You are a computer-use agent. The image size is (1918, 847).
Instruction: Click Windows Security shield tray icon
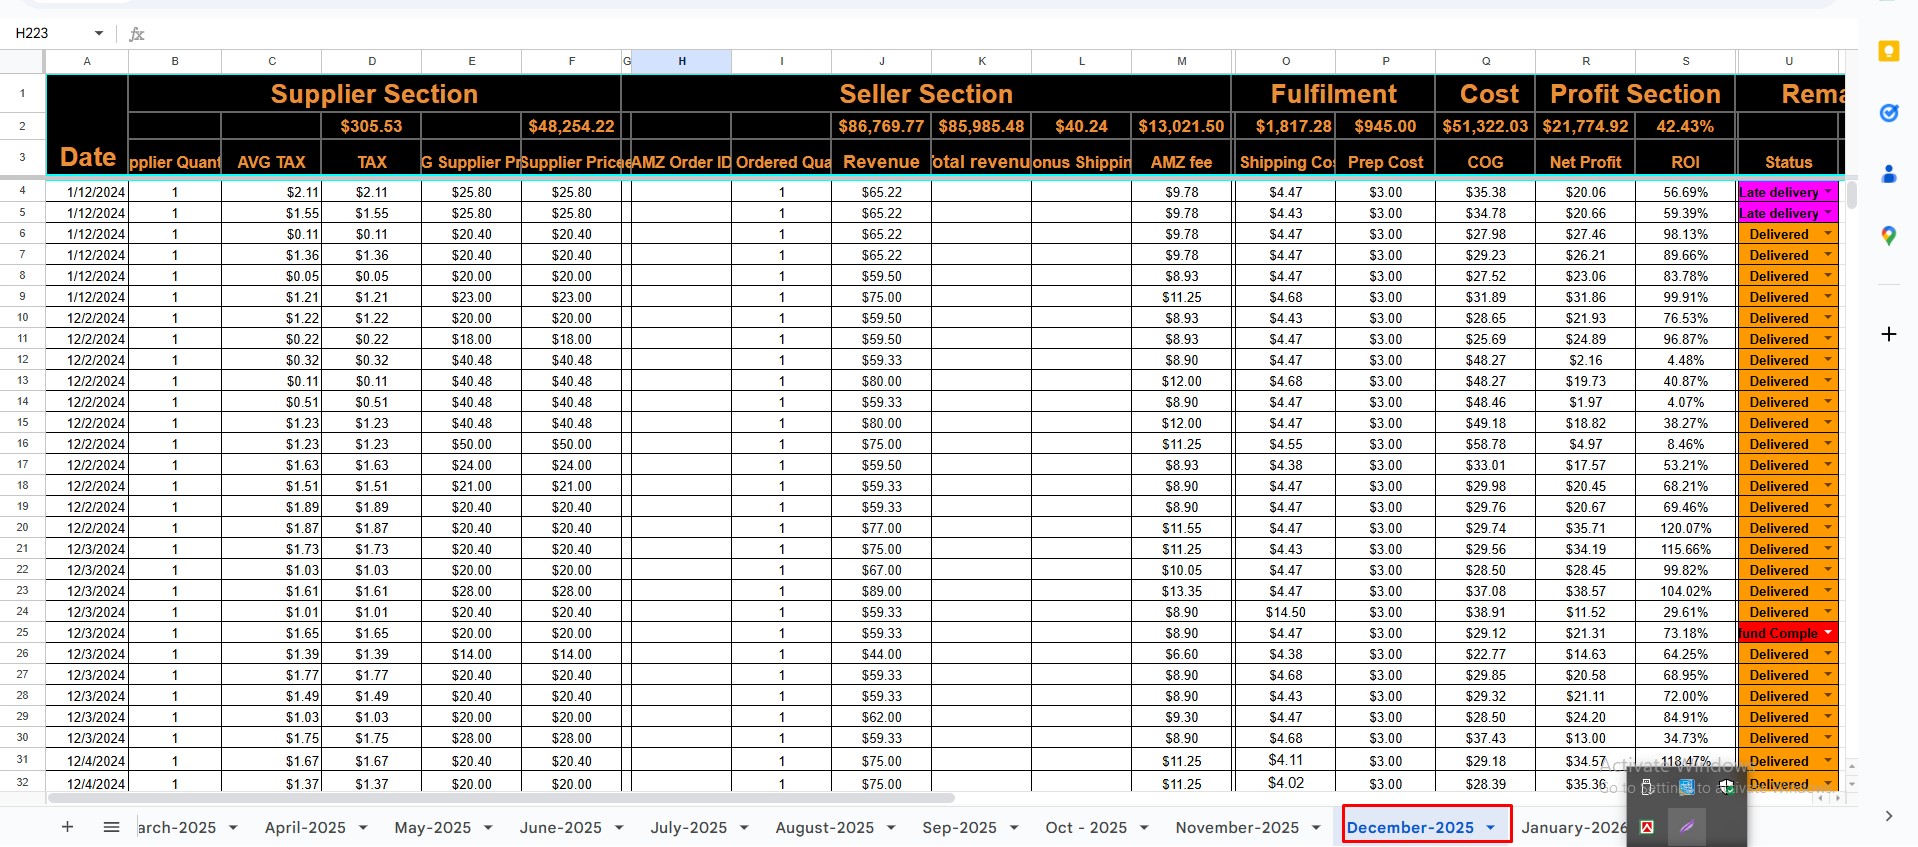[x=1726, y=787]
